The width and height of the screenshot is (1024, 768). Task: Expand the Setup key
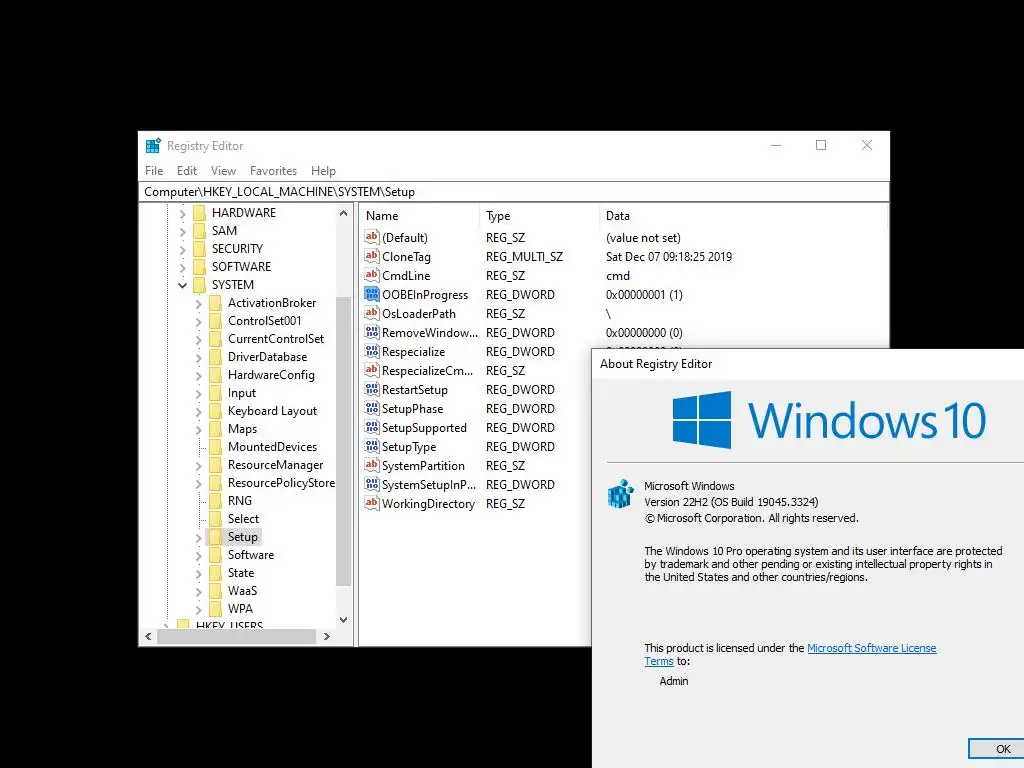pyautogui.click(x=199, y=537)
